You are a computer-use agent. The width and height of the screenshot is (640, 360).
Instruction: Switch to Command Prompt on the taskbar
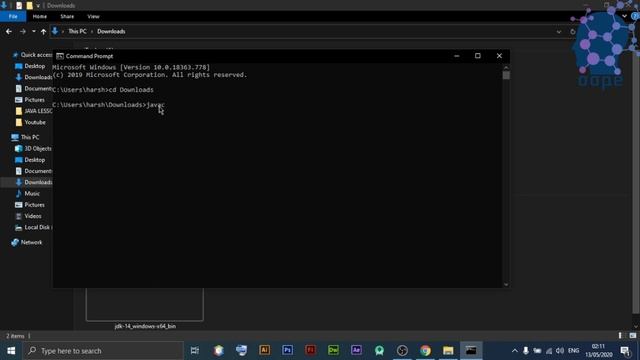pos(471,351)
